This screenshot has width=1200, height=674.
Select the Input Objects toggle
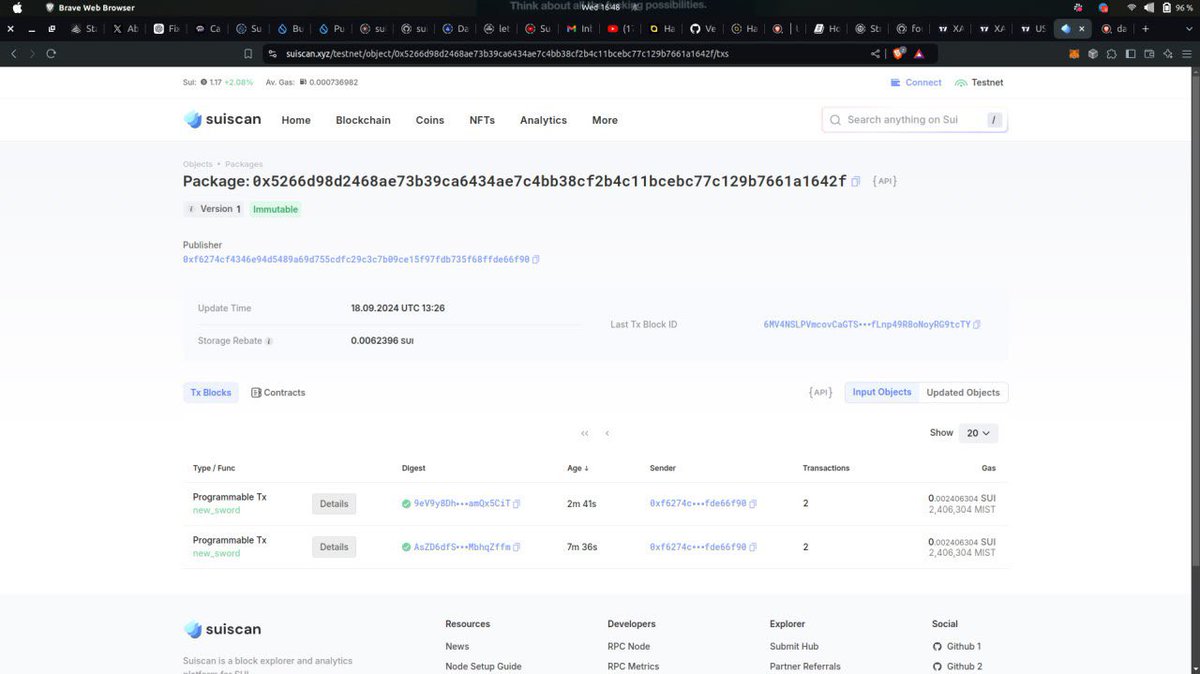tap(881, 392)
